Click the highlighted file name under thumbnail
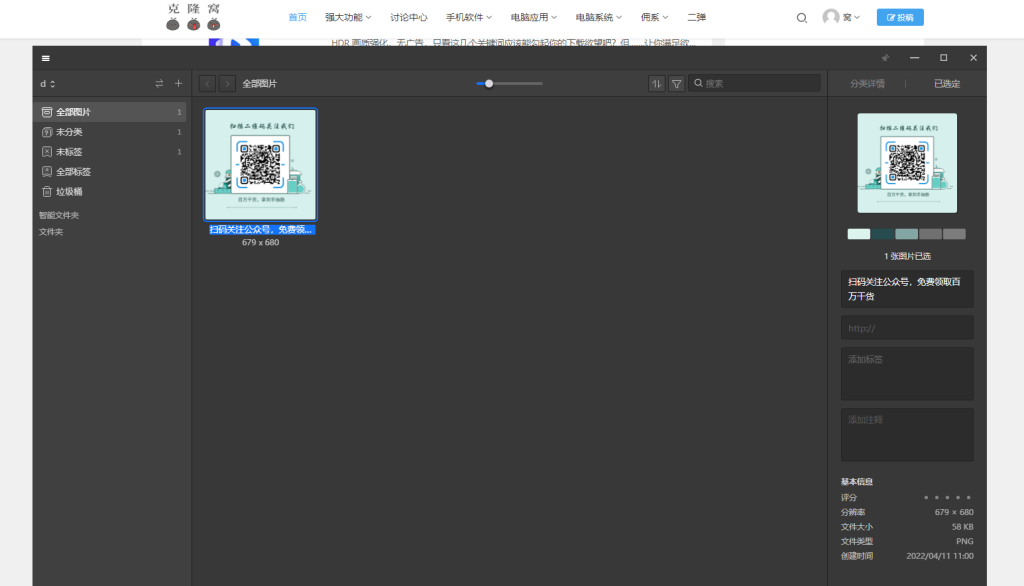 pyautogui.click(x=261, y=229)
